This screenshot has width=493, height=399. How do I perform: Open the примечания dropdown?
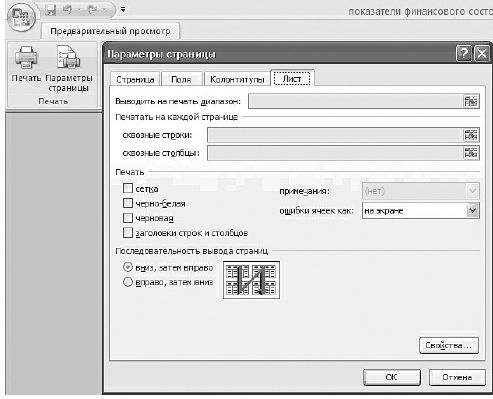pyautogui.click(x=421, y=191)
